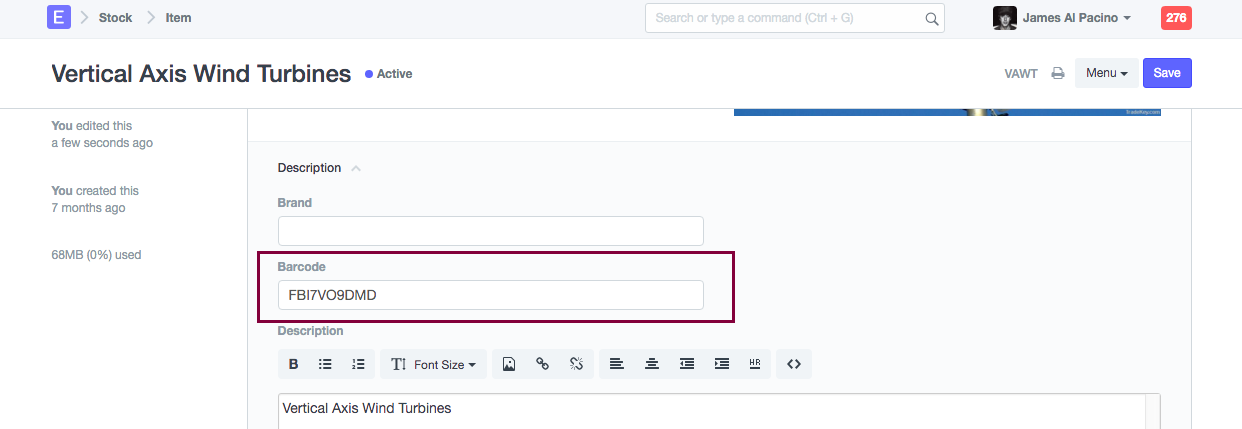Add a hyperlink in the editor
The image size is (1242, 429).
(x=542, y=364)
